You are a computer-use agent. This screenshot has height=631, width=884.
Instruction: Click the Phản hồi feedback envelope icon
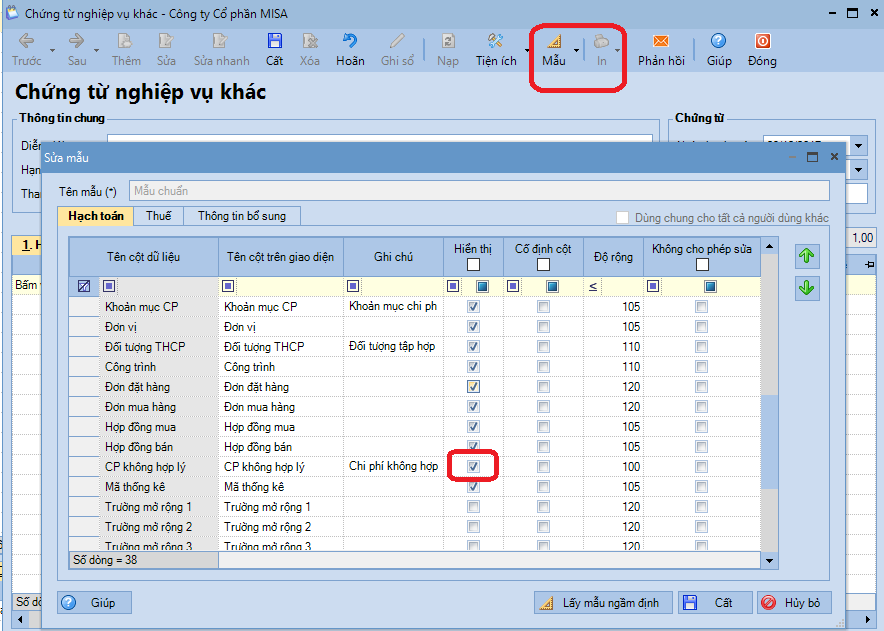point(661,42)
